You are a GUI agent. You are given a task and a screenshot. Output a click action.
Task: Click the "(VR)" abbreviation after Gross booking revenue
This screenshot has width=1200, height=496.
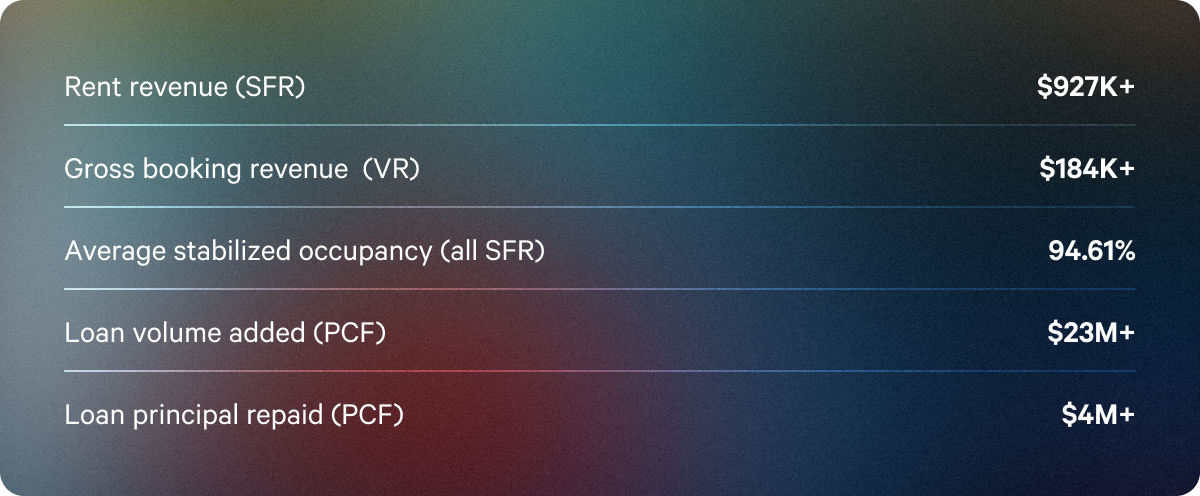(x=391, y=170)
